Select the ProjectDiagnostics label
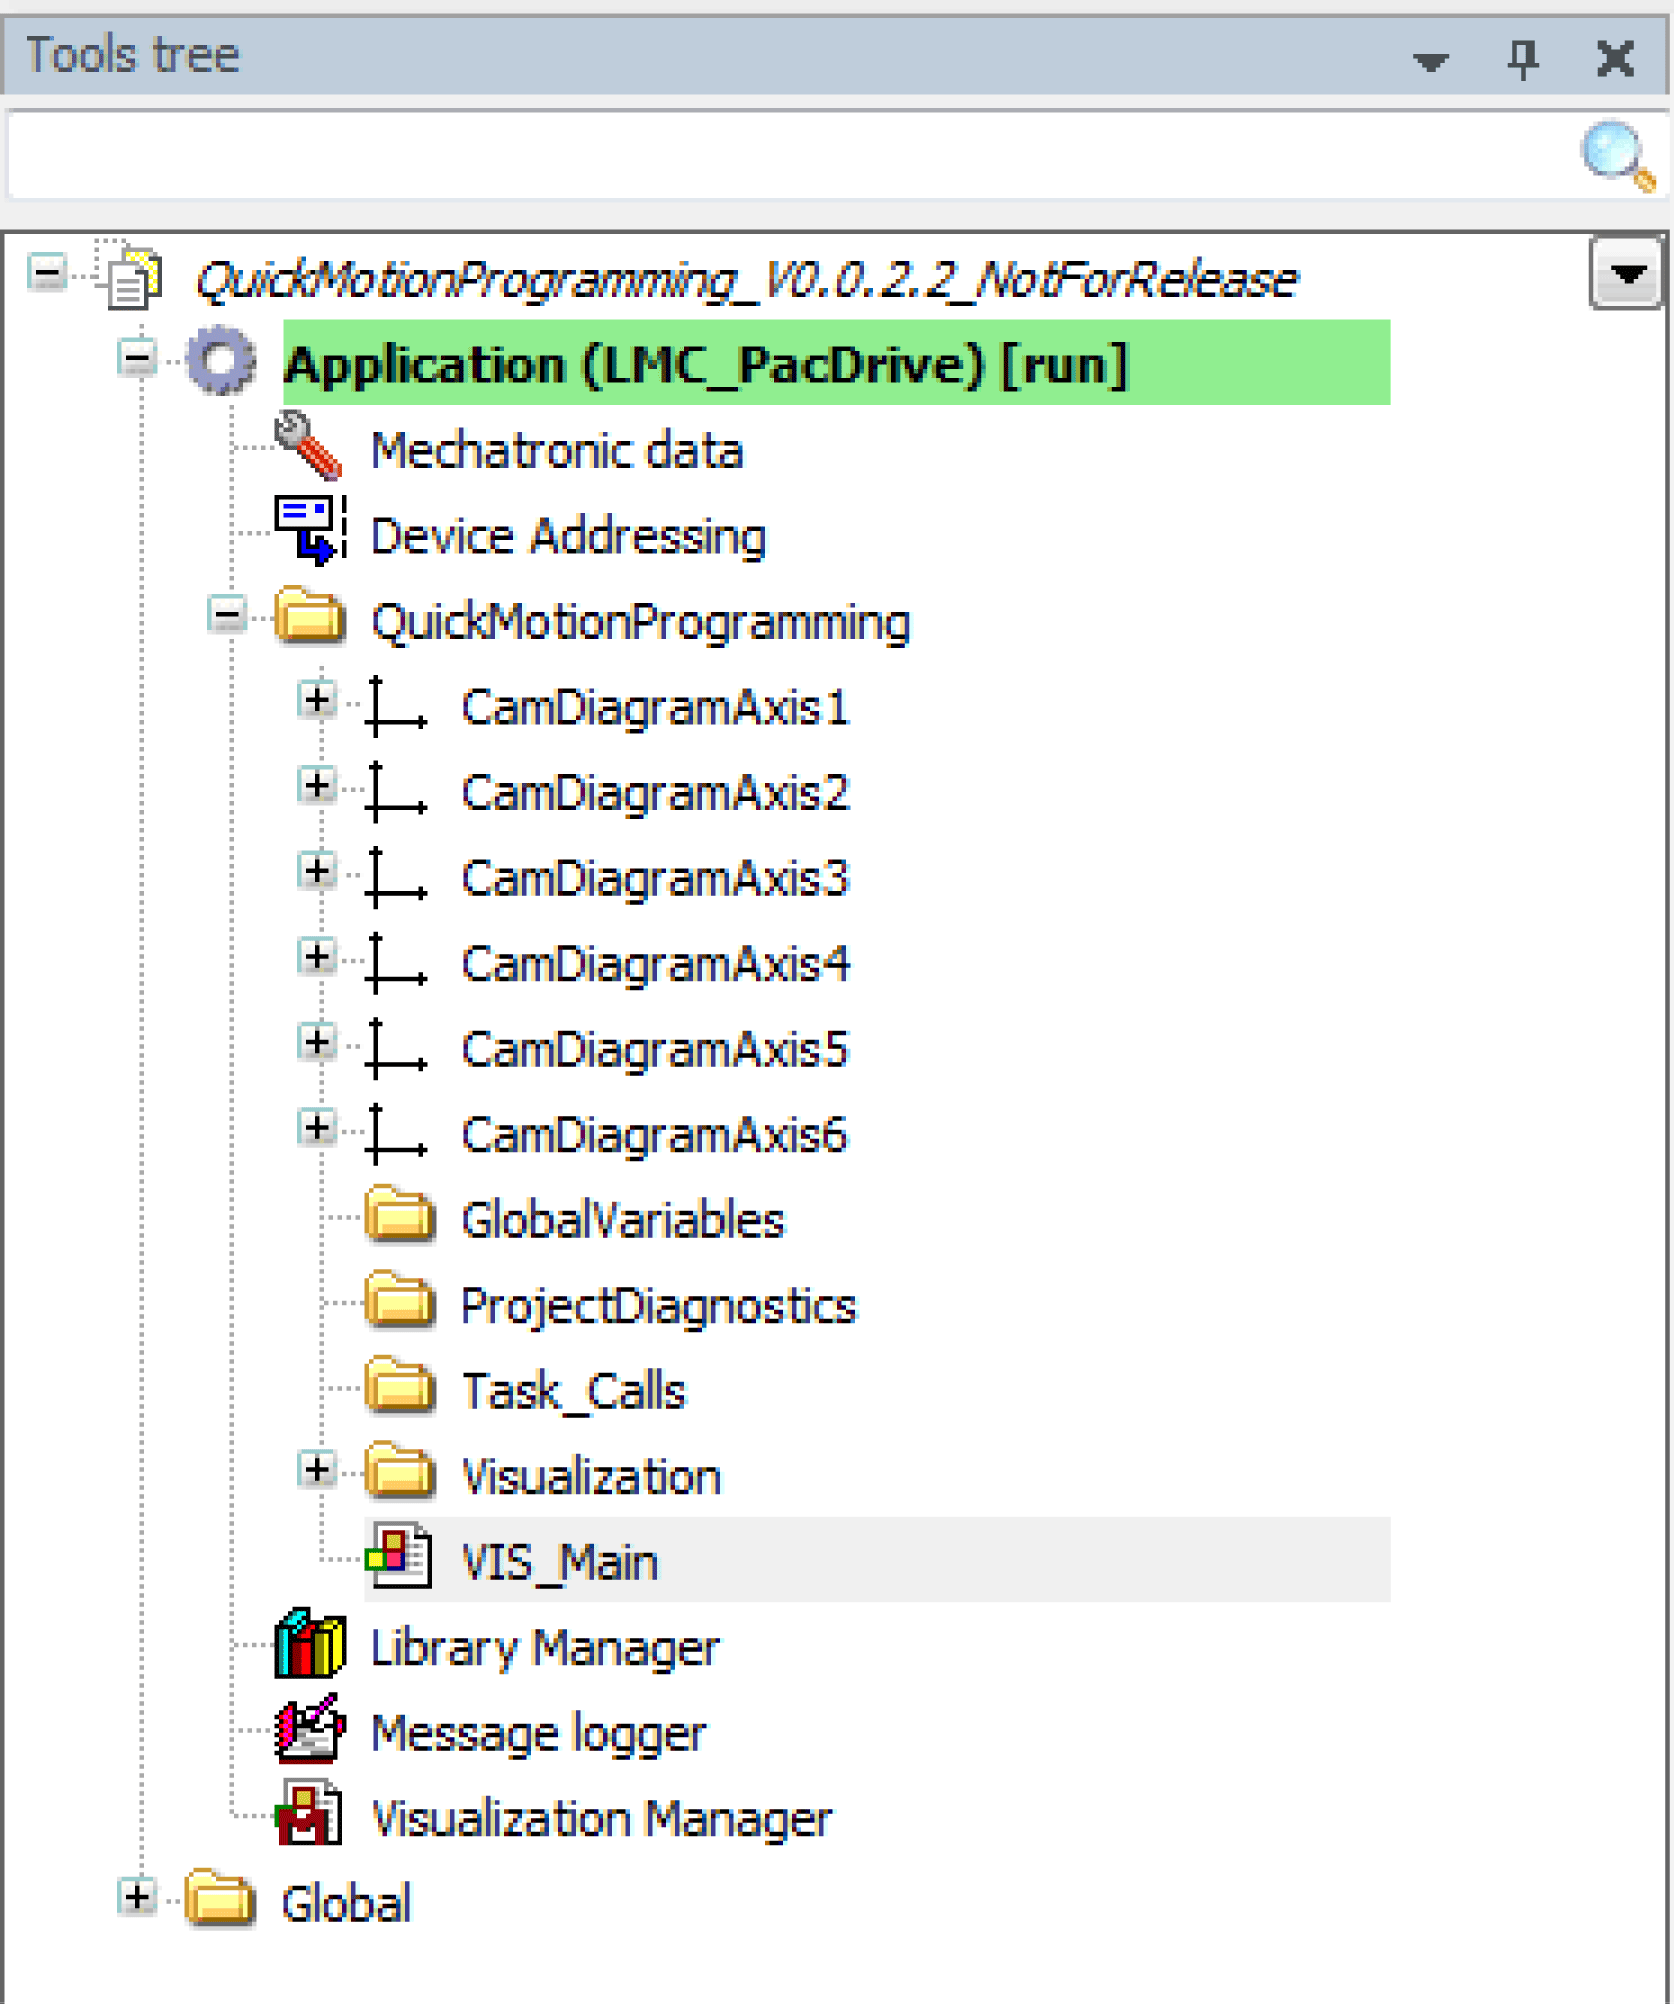This screenshot has width=1674, height=2004. point(659,1307)
